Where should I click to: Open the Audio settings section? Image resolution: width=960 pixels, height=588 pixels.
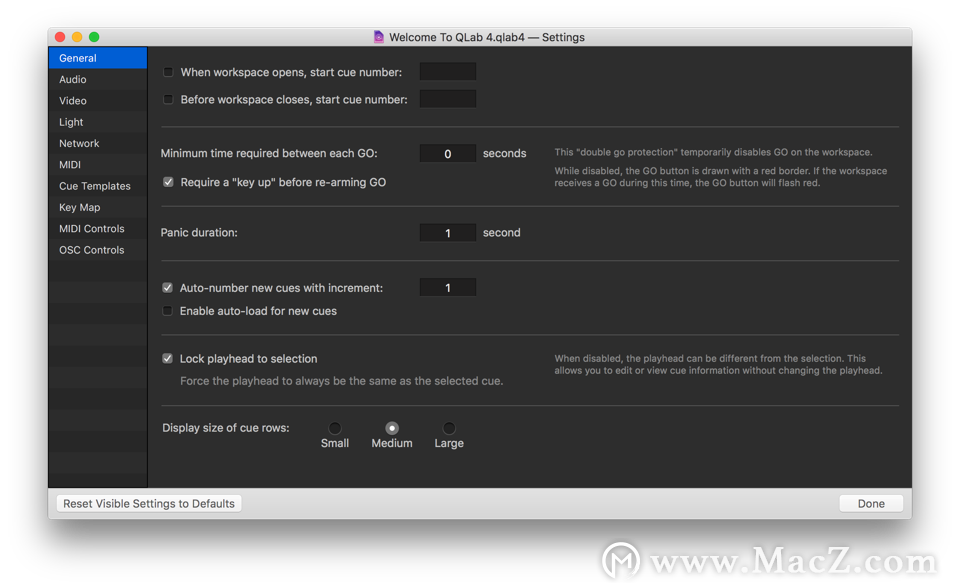pyautogui.click(x=97, y=80)
